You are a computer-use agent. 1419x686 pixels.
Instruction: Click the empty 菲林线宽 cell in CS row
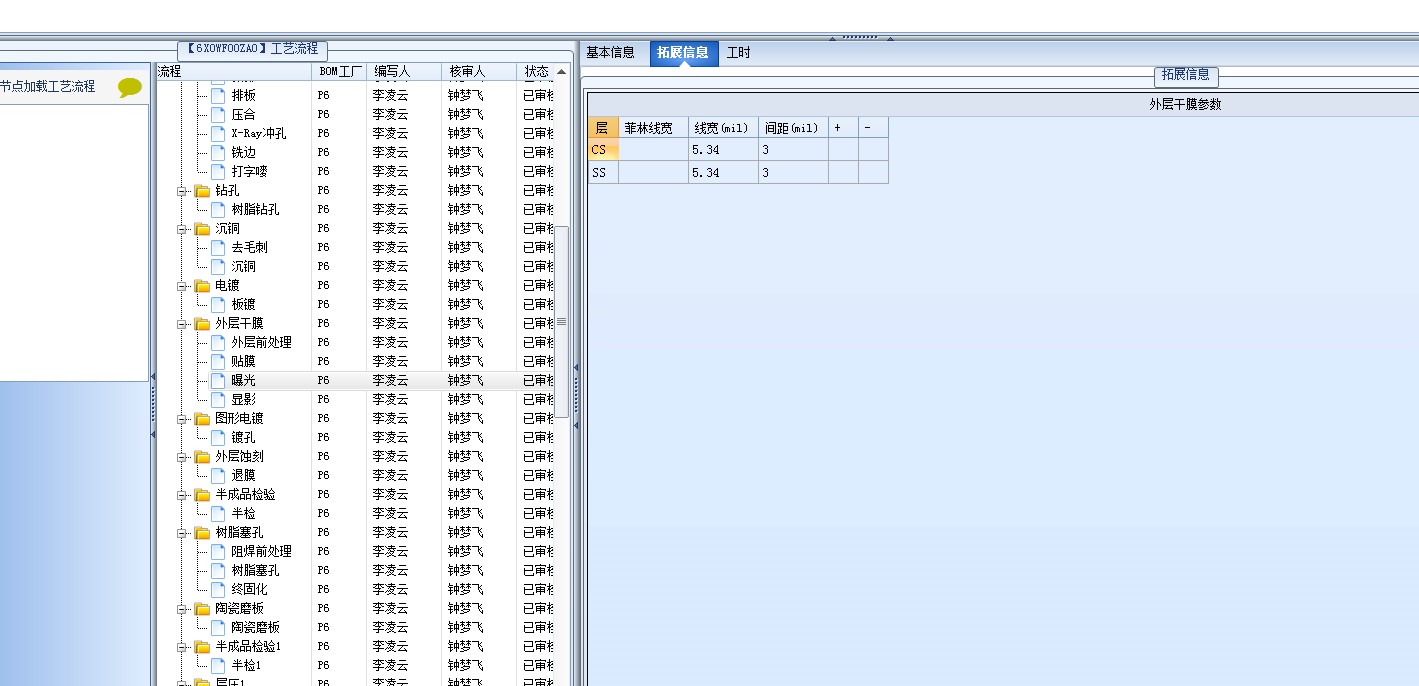click(653, 150)
